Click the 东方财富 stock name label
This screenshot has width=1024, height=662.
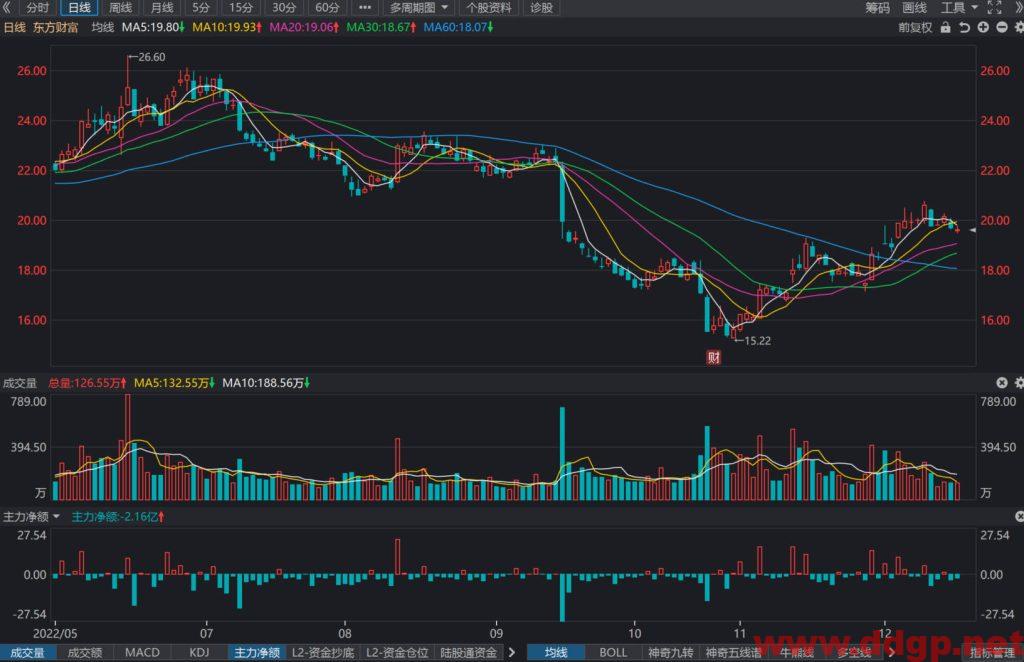pos(56,27)
